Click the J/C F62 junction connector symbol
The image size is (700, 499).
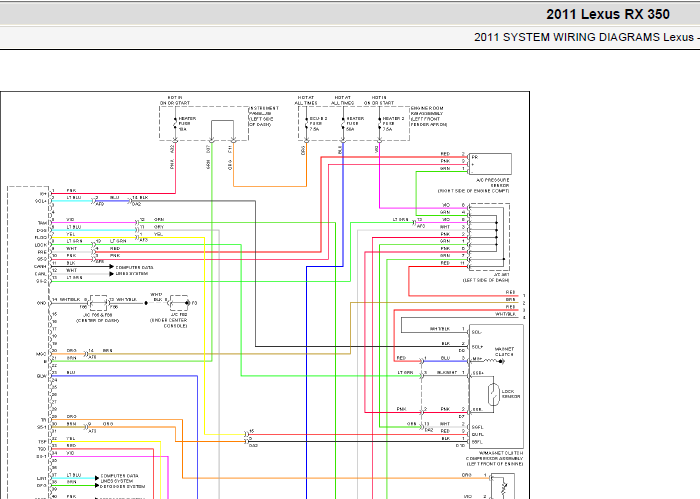(179, 303)
